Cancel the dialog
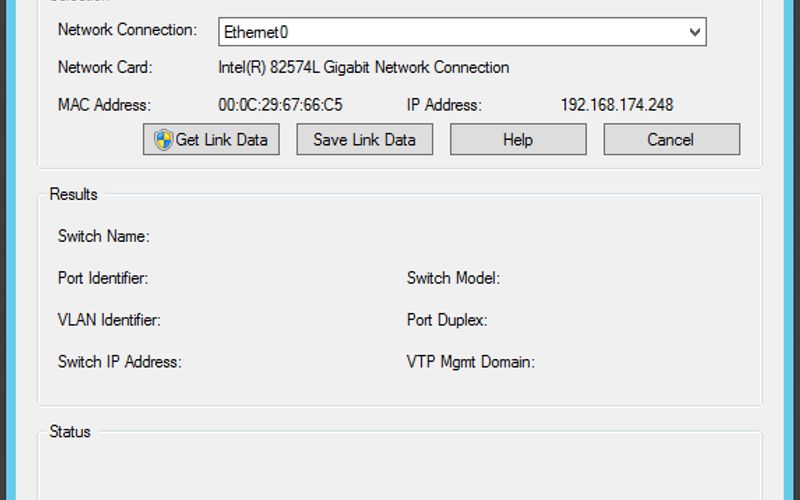Viewport: 800px width, 500px height. click(671, 140)
